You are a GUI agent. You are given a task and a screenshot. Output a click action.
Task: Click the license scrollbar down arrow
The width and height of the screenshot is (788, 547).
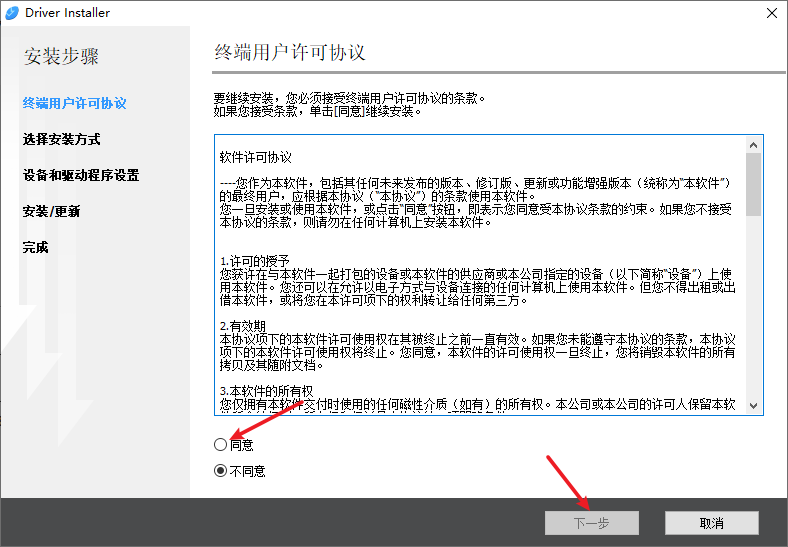click(x=754, y=406)
